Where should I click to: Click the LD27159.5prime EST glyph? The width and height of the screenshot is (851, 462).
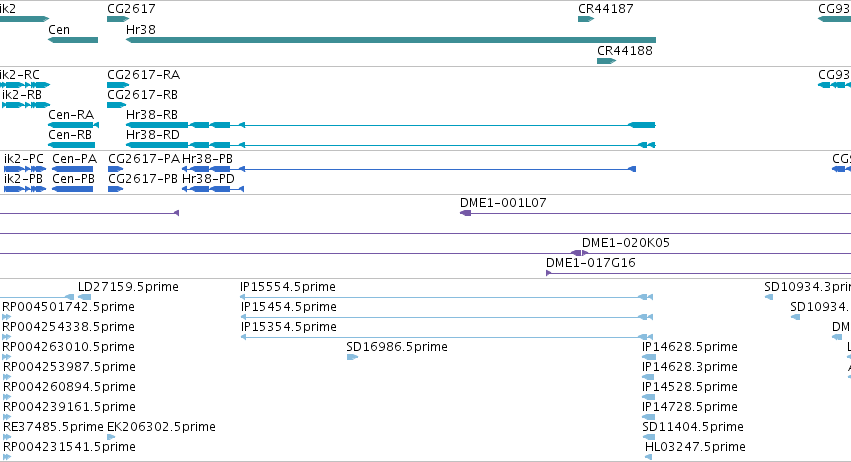pos(84,297)
